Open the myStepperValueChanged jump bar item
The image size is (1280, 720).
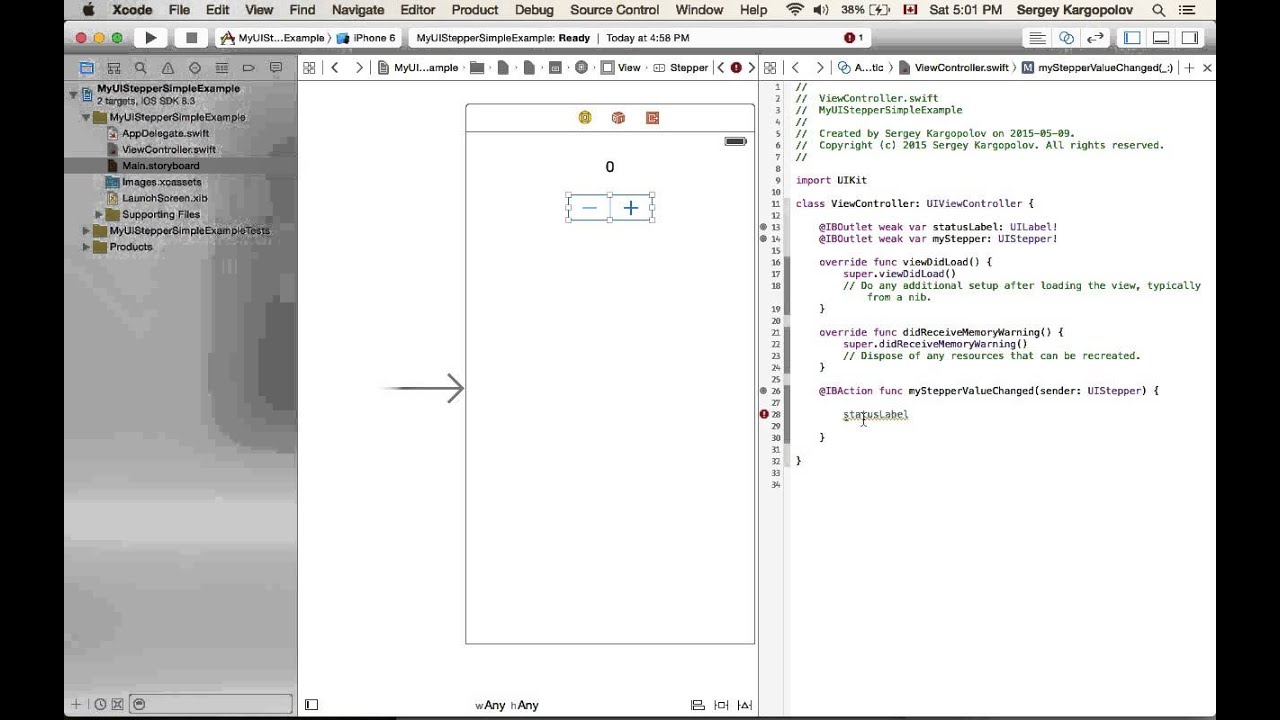(1097, 68)
